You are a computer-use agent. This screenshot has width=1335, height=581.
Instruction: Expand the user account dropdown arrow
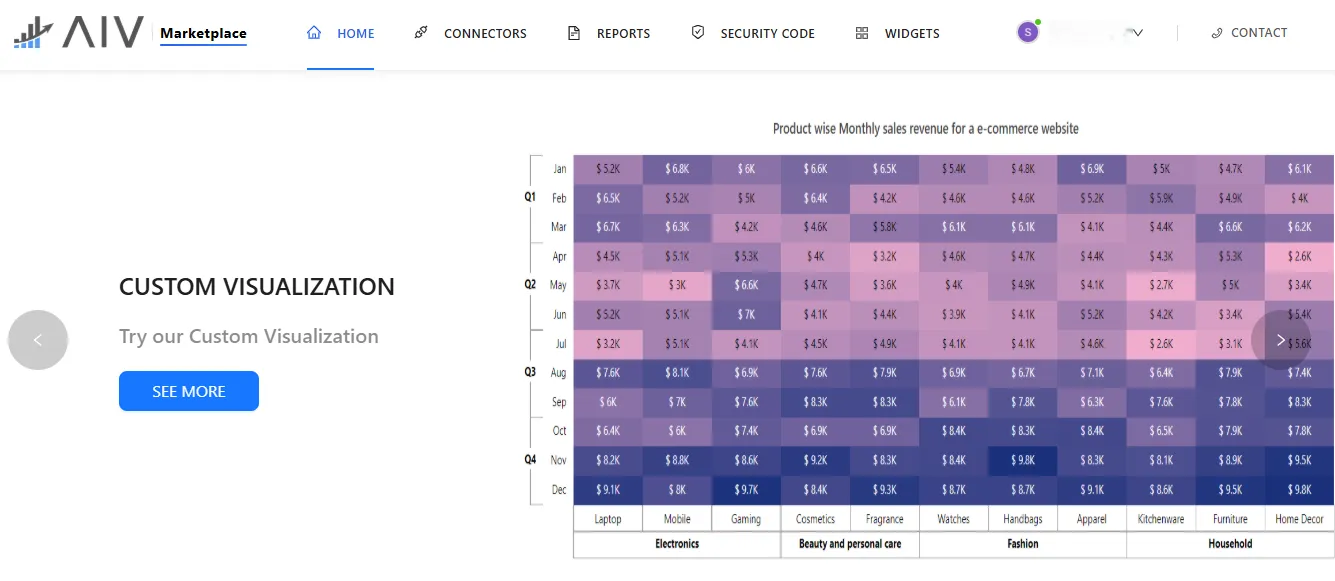pyautogui.click(x=1137, y=33)
